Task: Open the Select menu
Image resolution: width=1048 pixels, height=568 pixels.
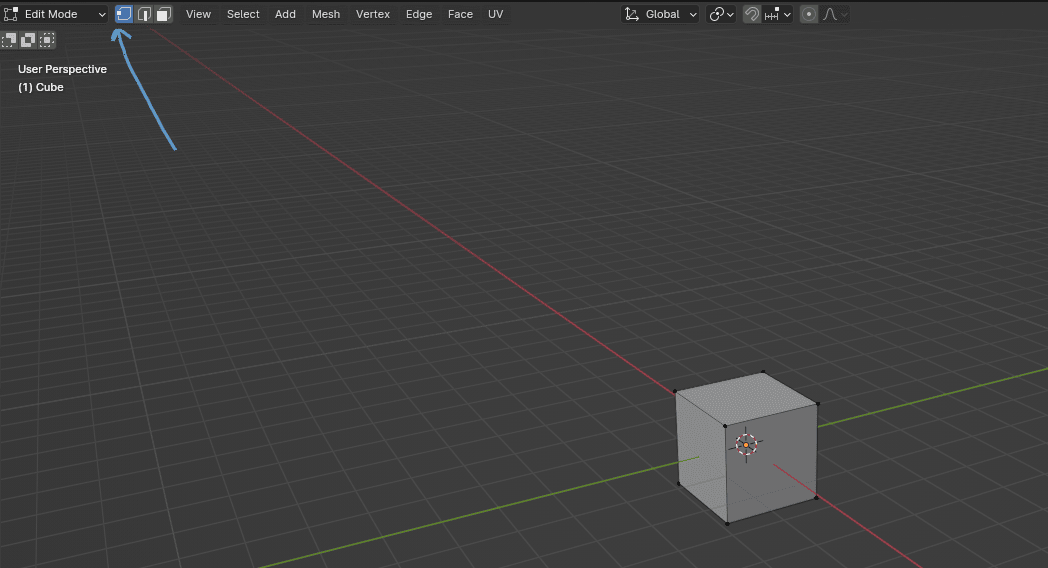Action: click(243, 14)
